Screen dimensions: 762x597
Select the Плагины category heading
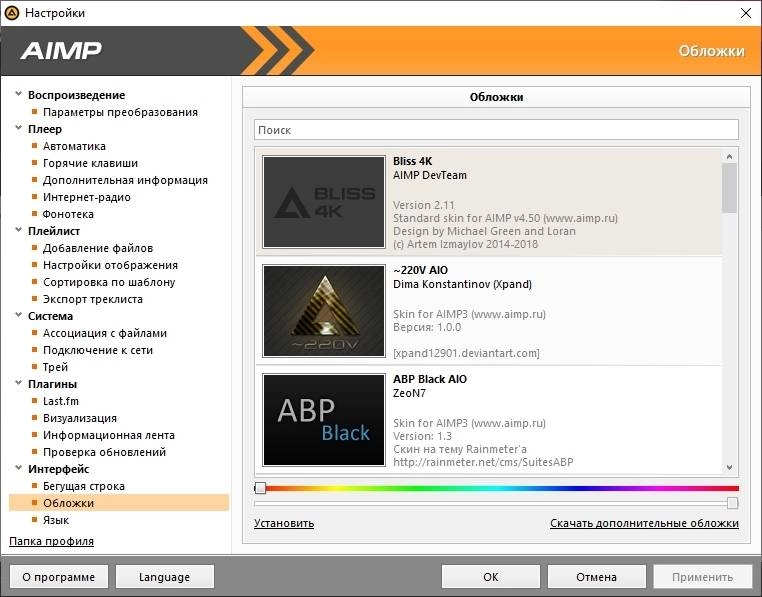(x=52, y=385)
